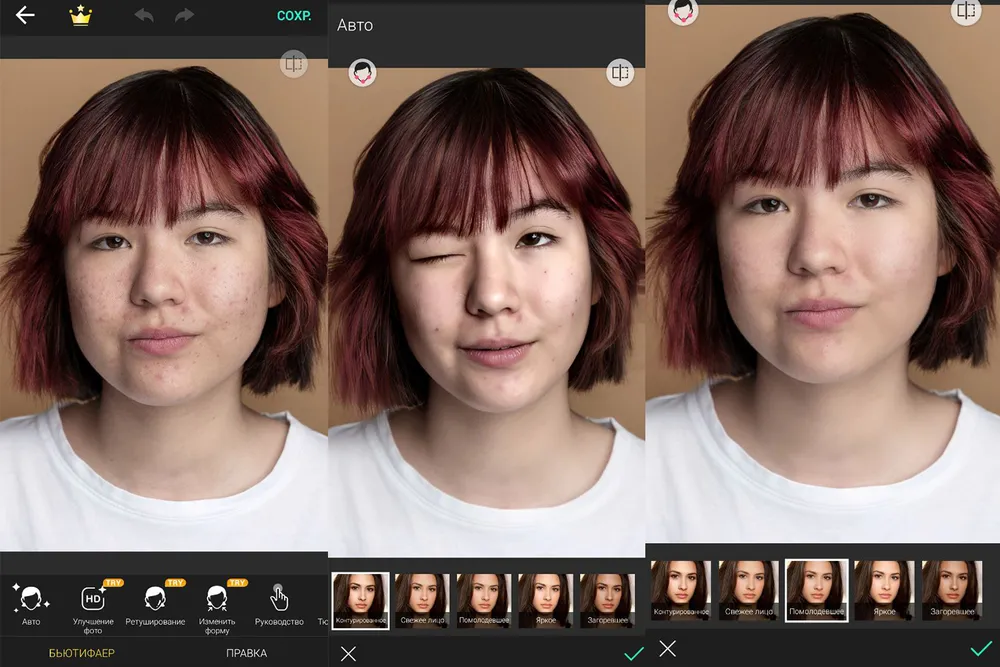1000x667 pixels.
Task: Select Помолодевшее preset in right screen
Action: 816,590
